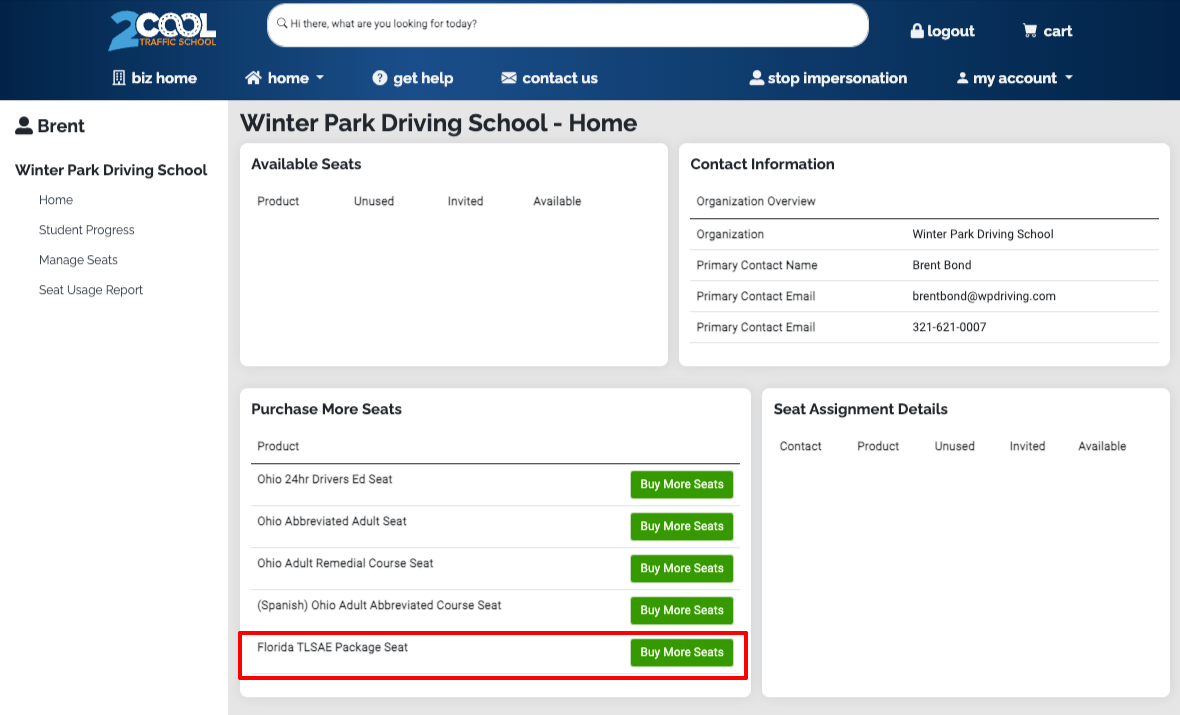Open the cart link
Image resolution: width=1180 pixels, height=715 pixels.
tap(1048, 31)
